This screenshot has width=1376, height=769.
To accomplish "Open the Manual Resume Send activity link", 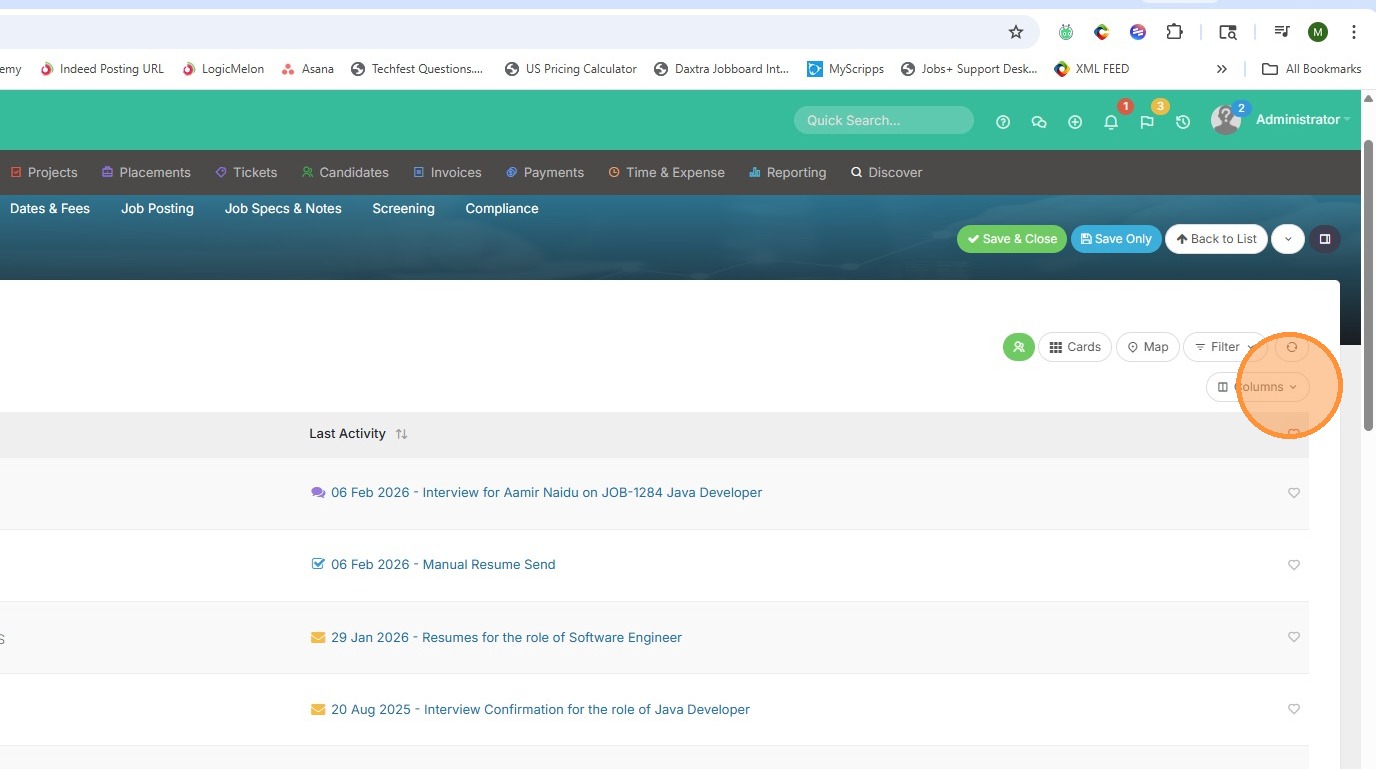I will [x=443, y=564].
